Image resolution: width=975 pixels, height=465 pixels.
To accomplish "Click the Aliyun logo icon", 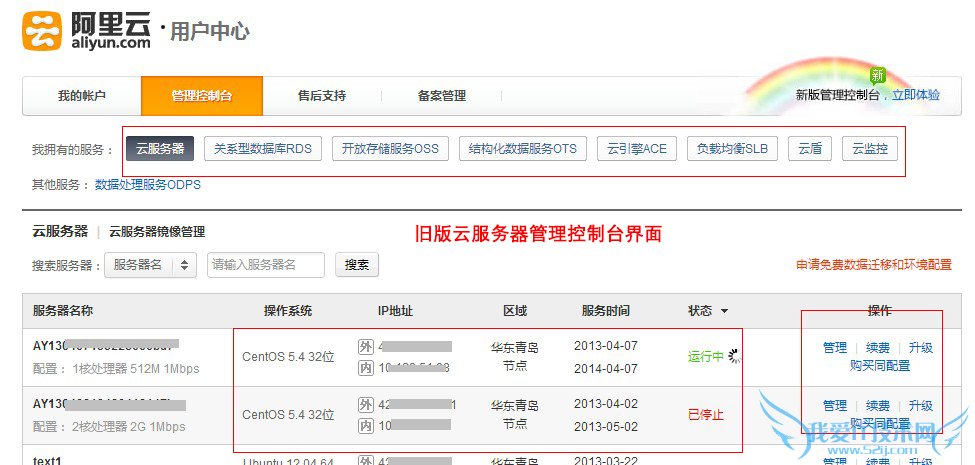I will click(x=42, y=31).
